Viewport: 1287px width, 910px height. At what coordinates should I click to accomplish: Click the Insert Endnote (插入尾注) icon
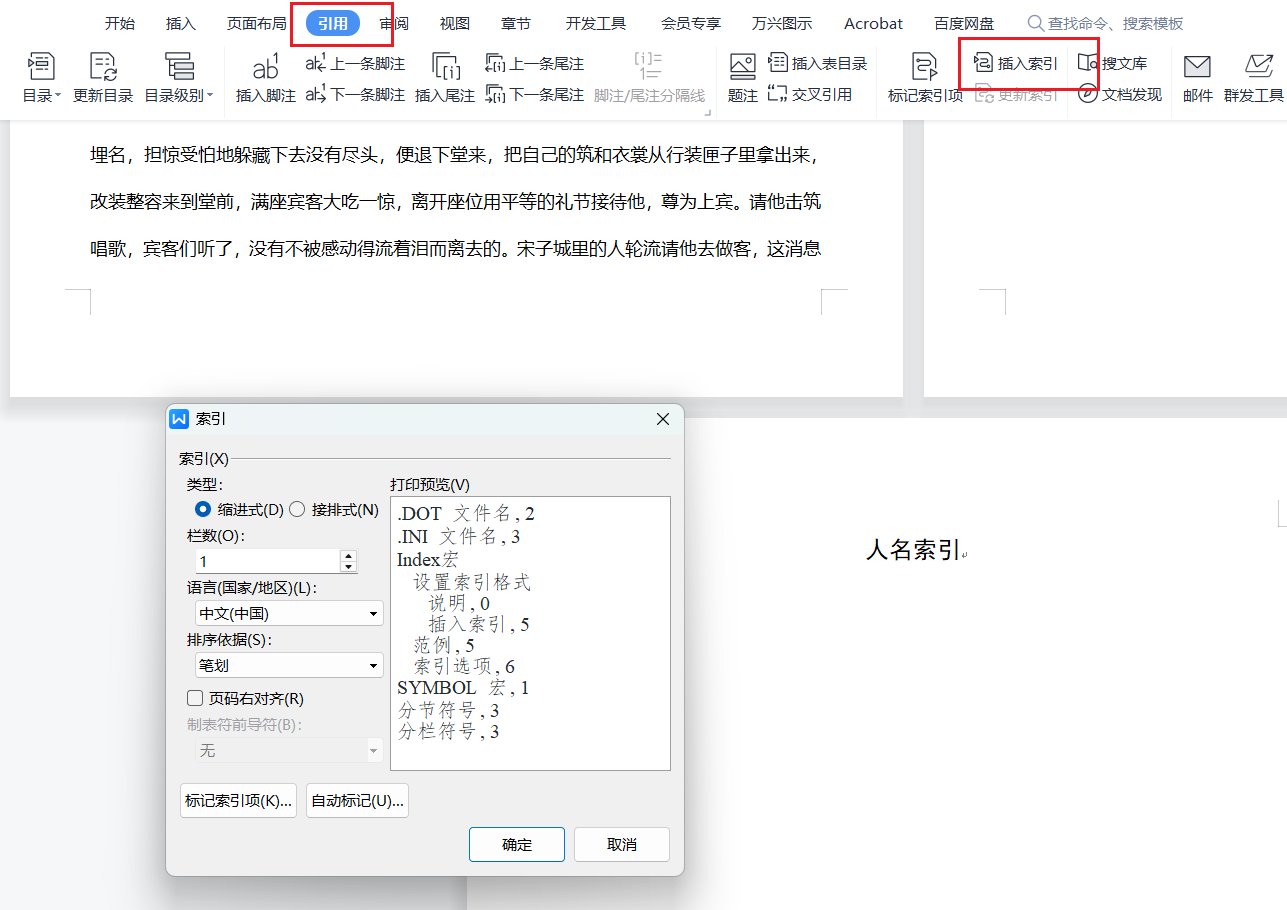coord(445,68)
